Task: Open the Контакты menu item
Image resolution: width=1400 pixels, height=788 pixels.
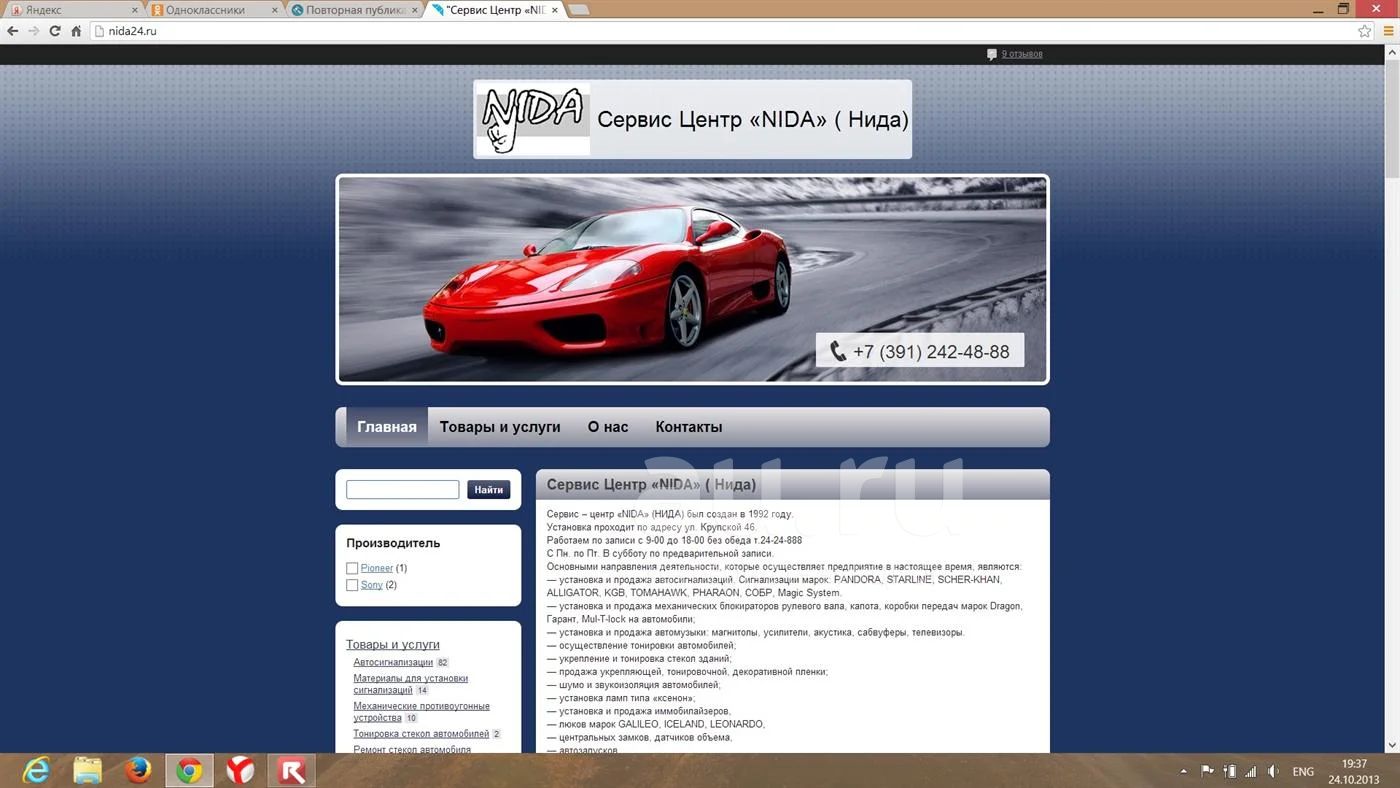Action: pos(689,427)
